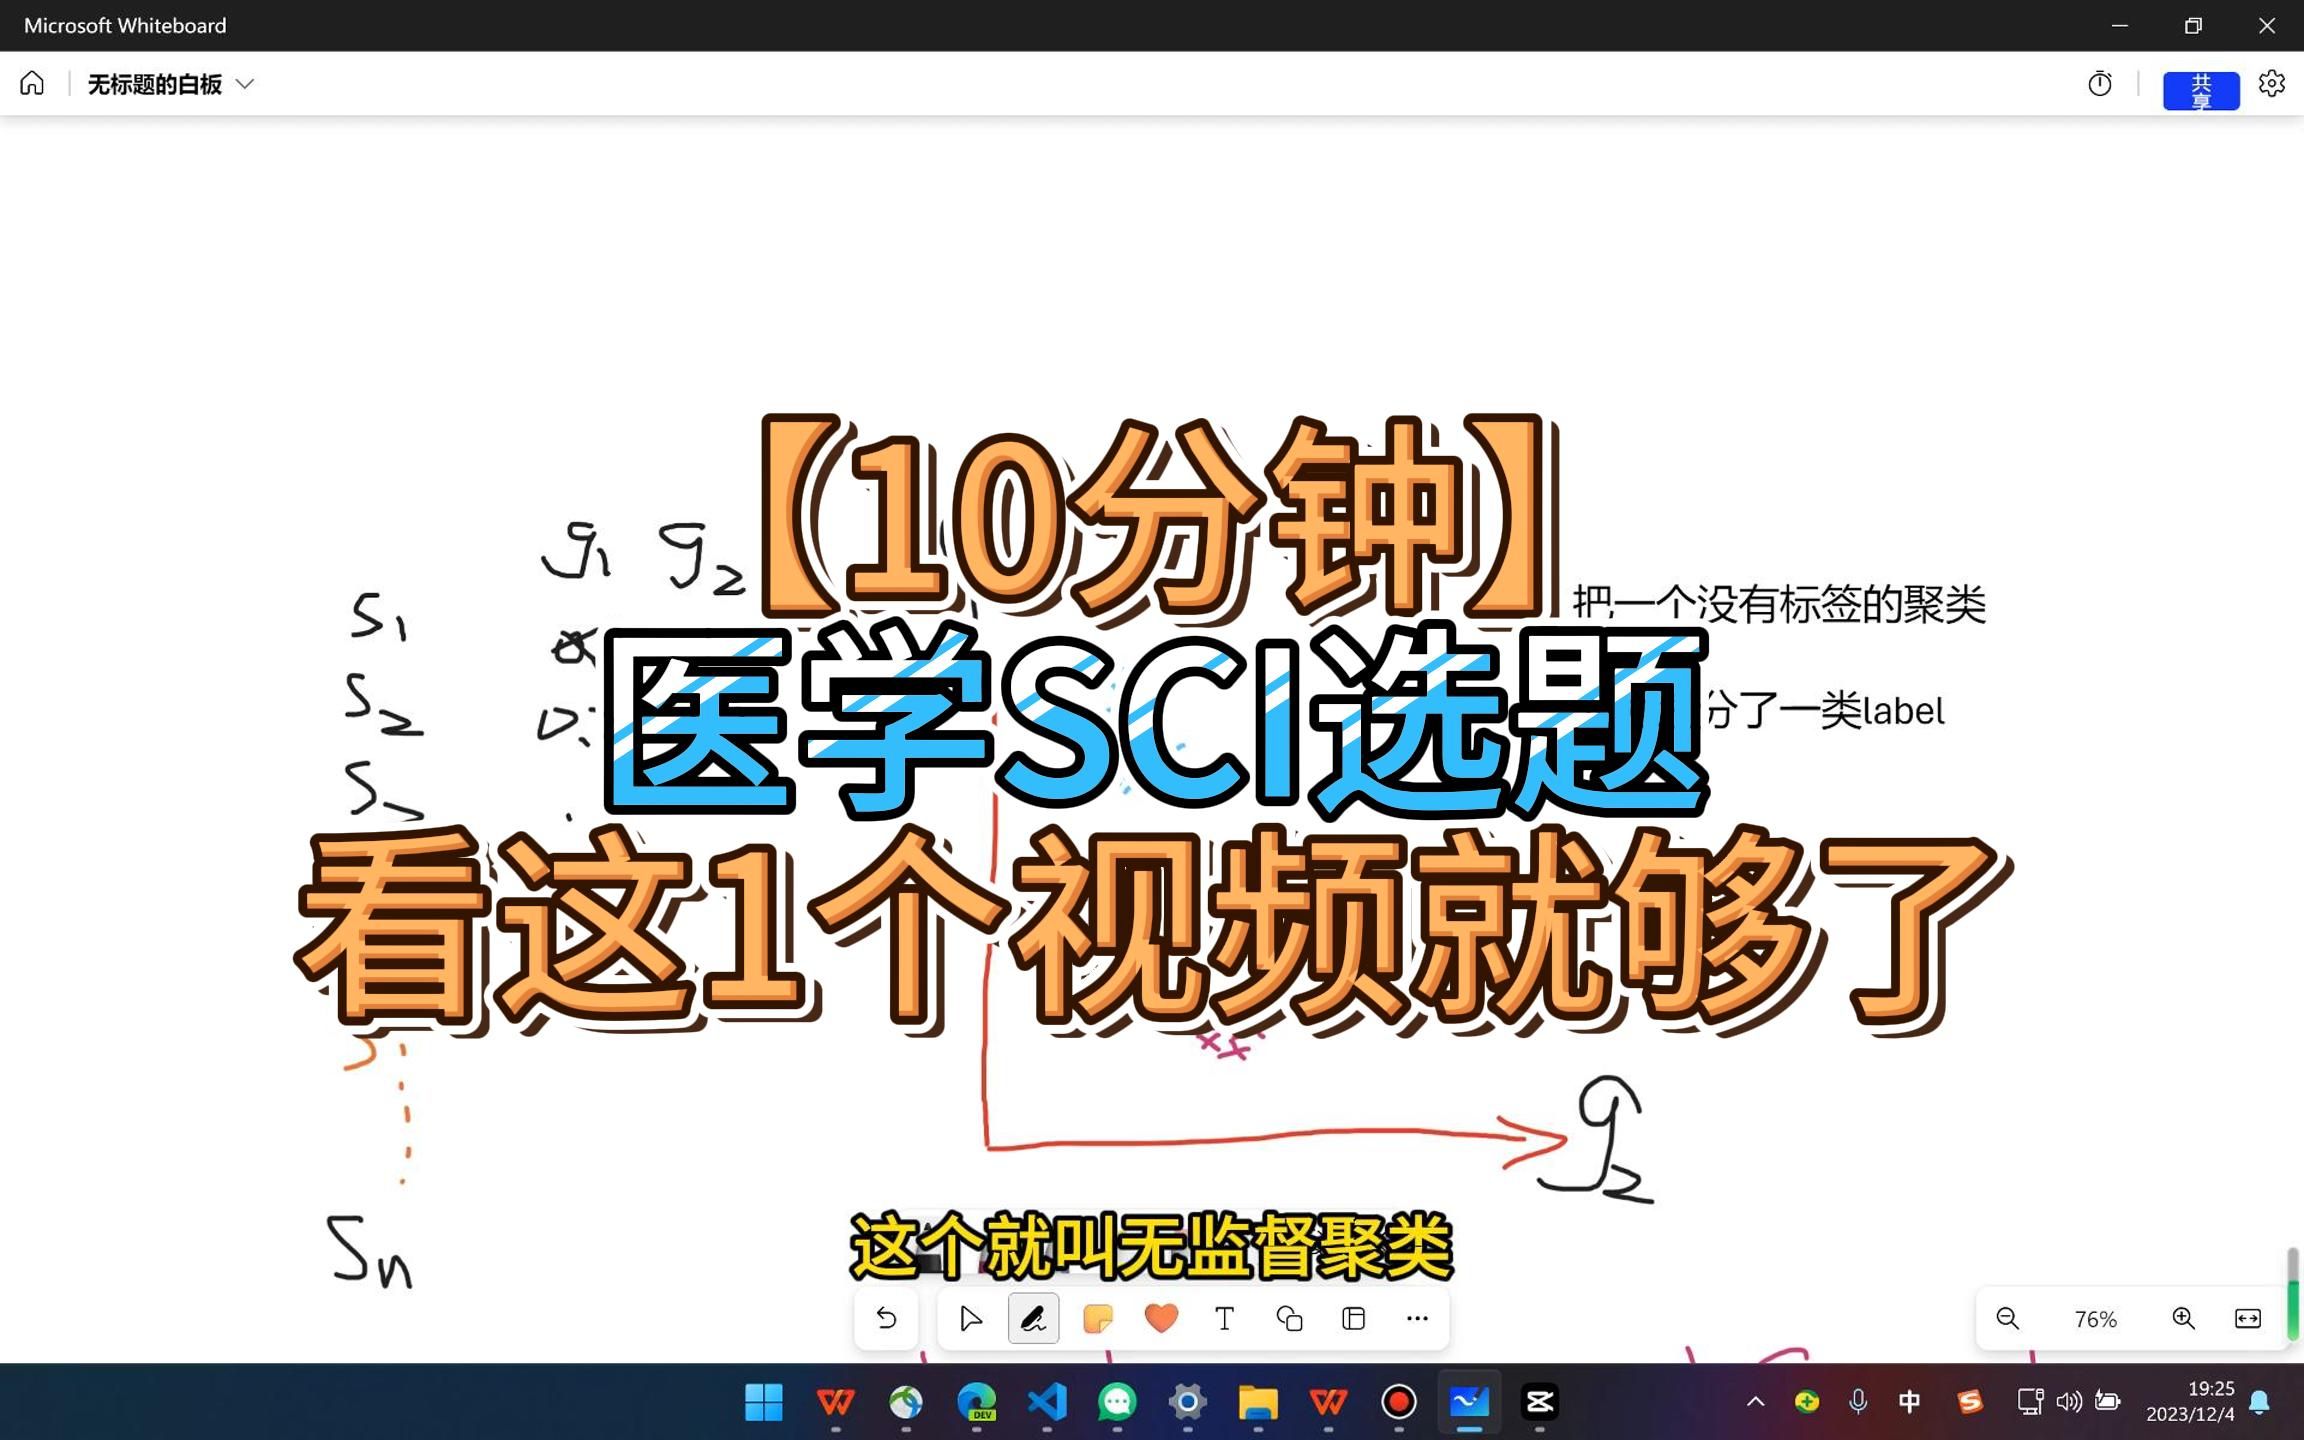Select the text ending in 一类label
The height and width of the screenshot is (1440, 2304).
click(x=1826, y=711)
